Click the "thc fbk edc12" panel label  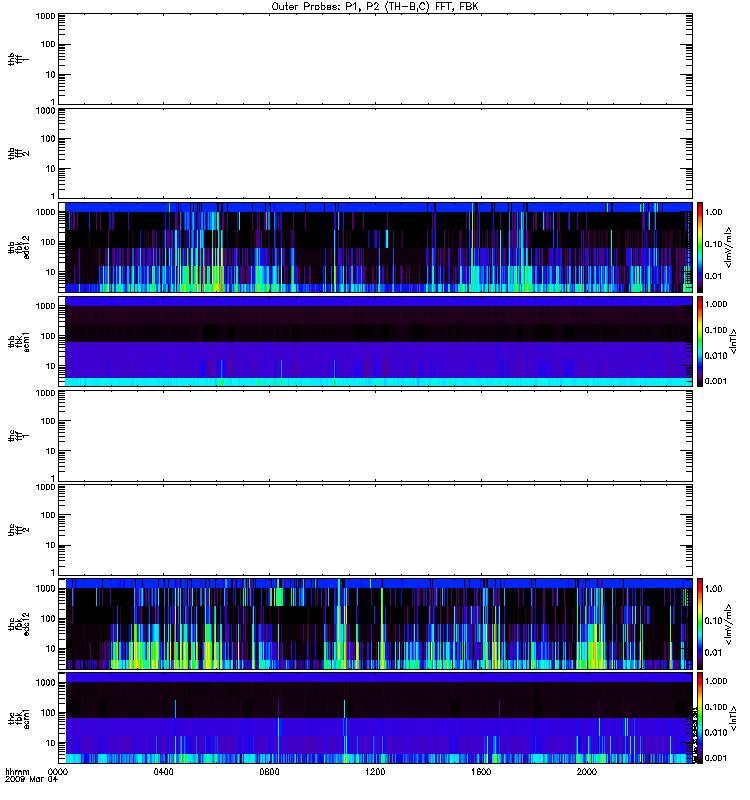click(x=19, y=624)
